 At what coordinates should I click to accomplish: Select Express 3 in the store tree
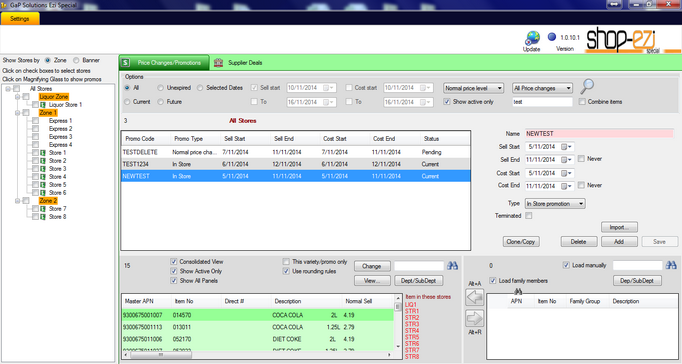[60, 137]
